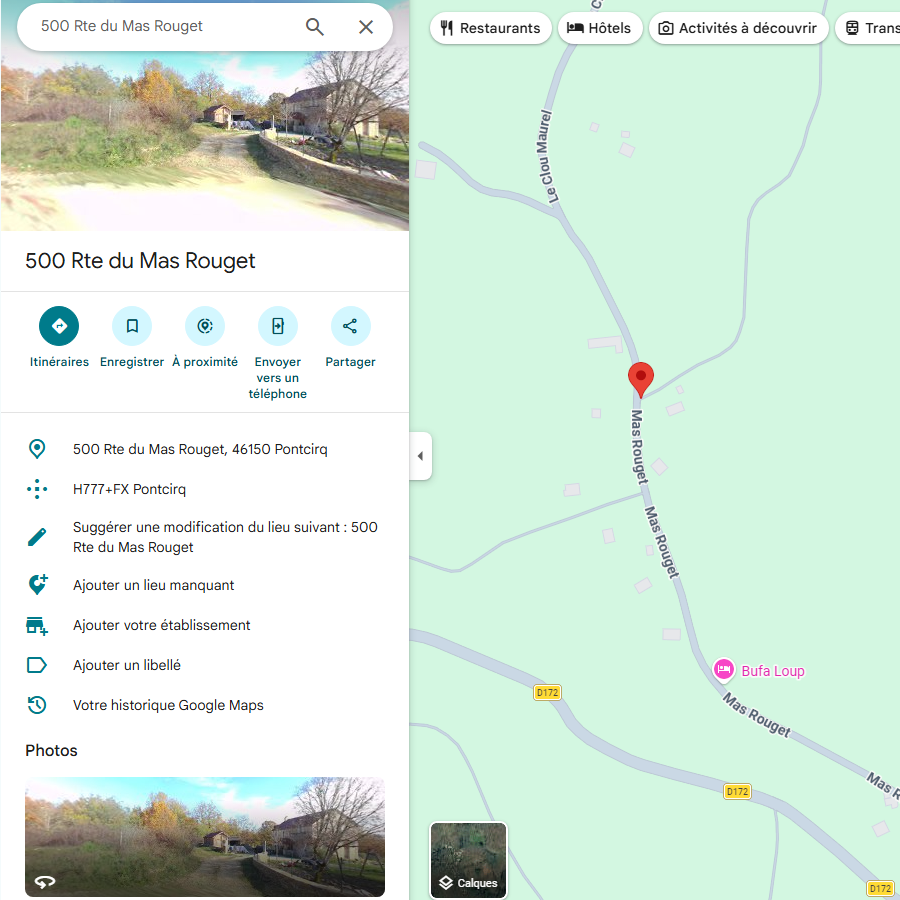Click the Le Clou Maurel road label
900x900 pixels.
[x=546, y=156]
